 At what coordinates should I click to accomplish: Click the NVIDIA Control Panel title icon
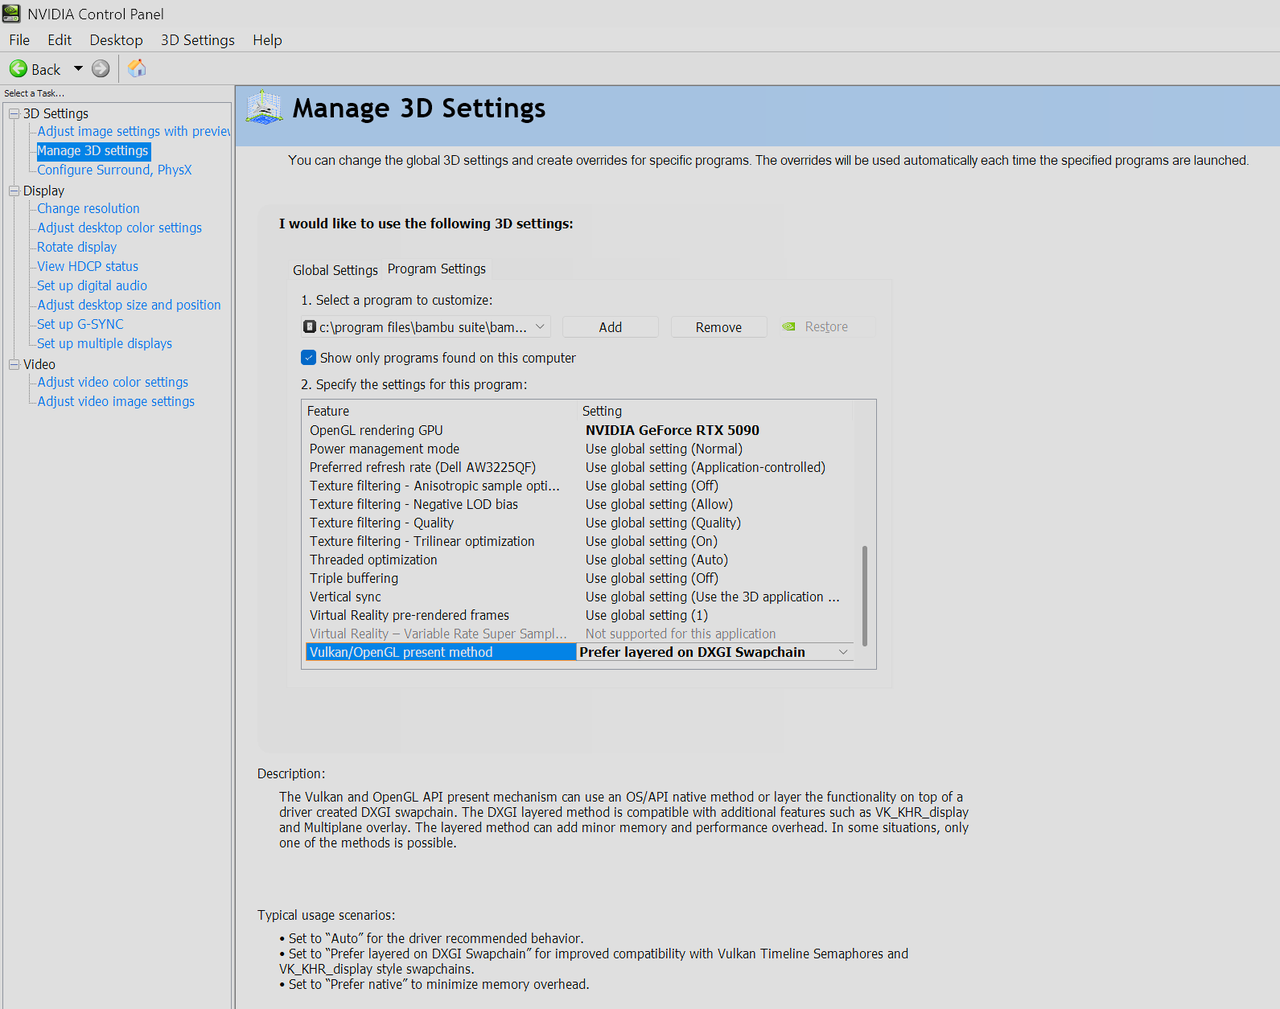point(12,14)
